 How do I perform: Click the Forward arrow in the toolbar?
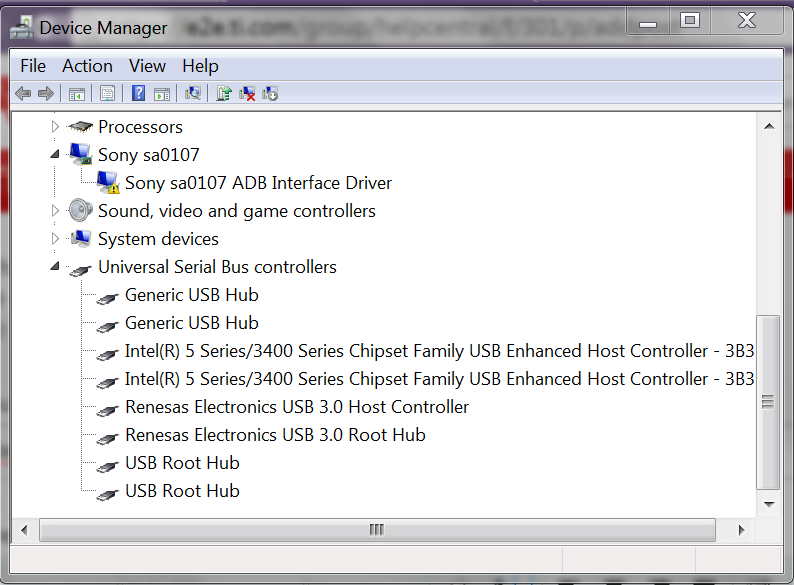pyautogui.click(x=46, y=93)
